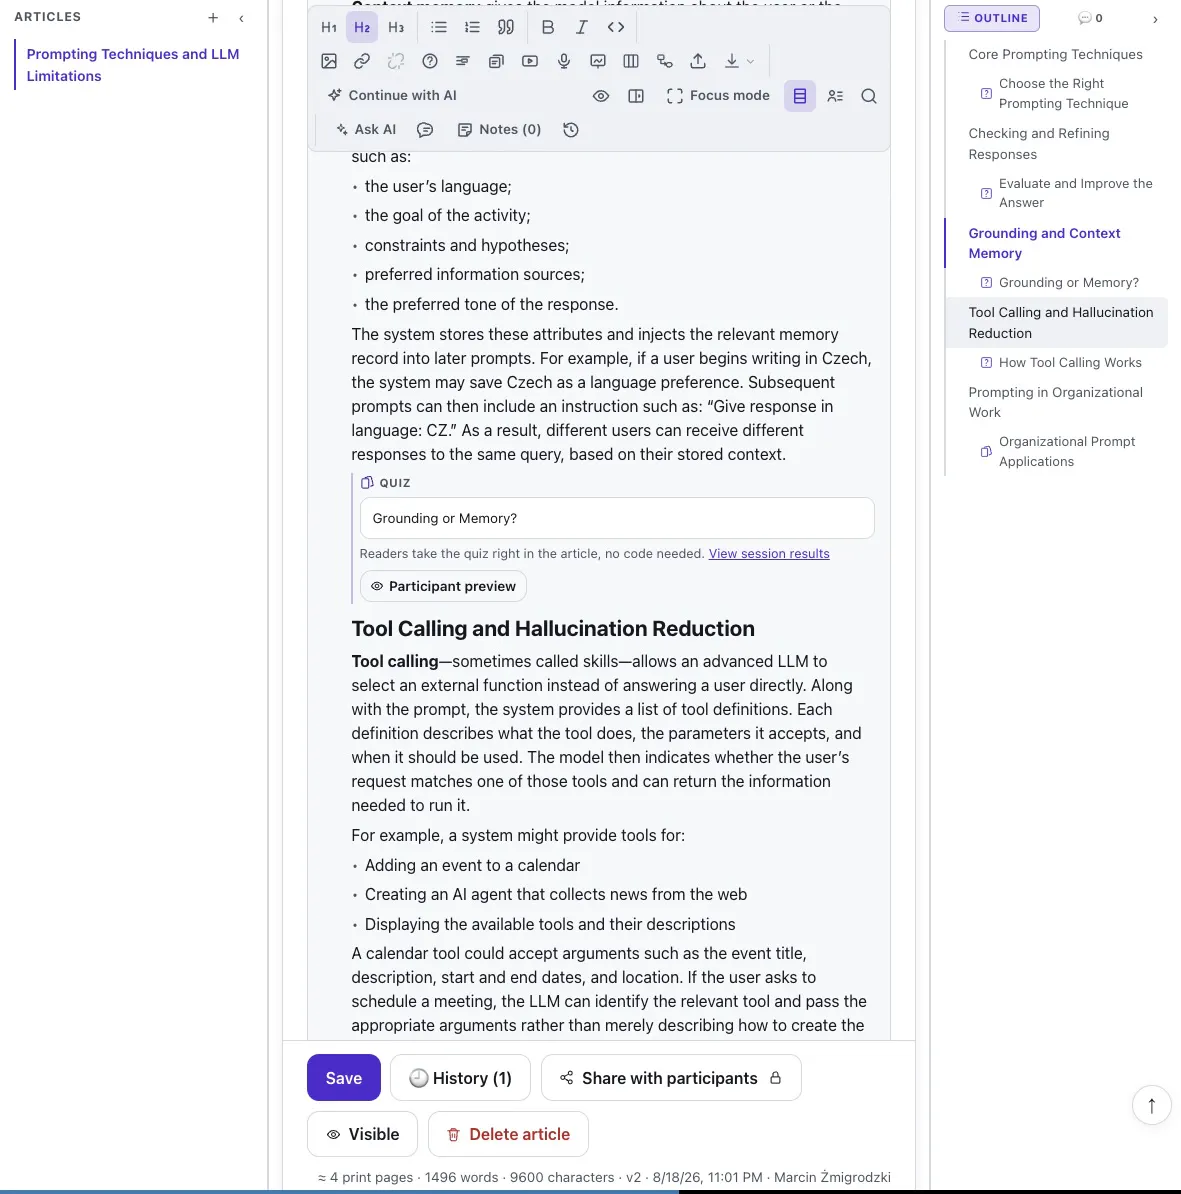Click the Ask AI button
The height and width of the screenshot is (1194, 1181).
coord(366,129)
